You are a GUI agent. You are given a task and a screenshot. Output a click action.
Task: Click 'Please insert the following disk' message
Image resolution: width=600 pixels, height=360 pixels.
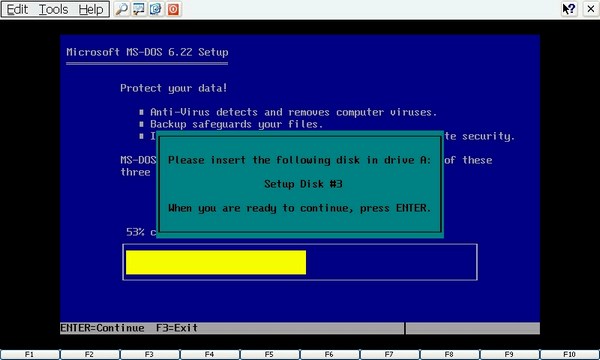point(299,160)
